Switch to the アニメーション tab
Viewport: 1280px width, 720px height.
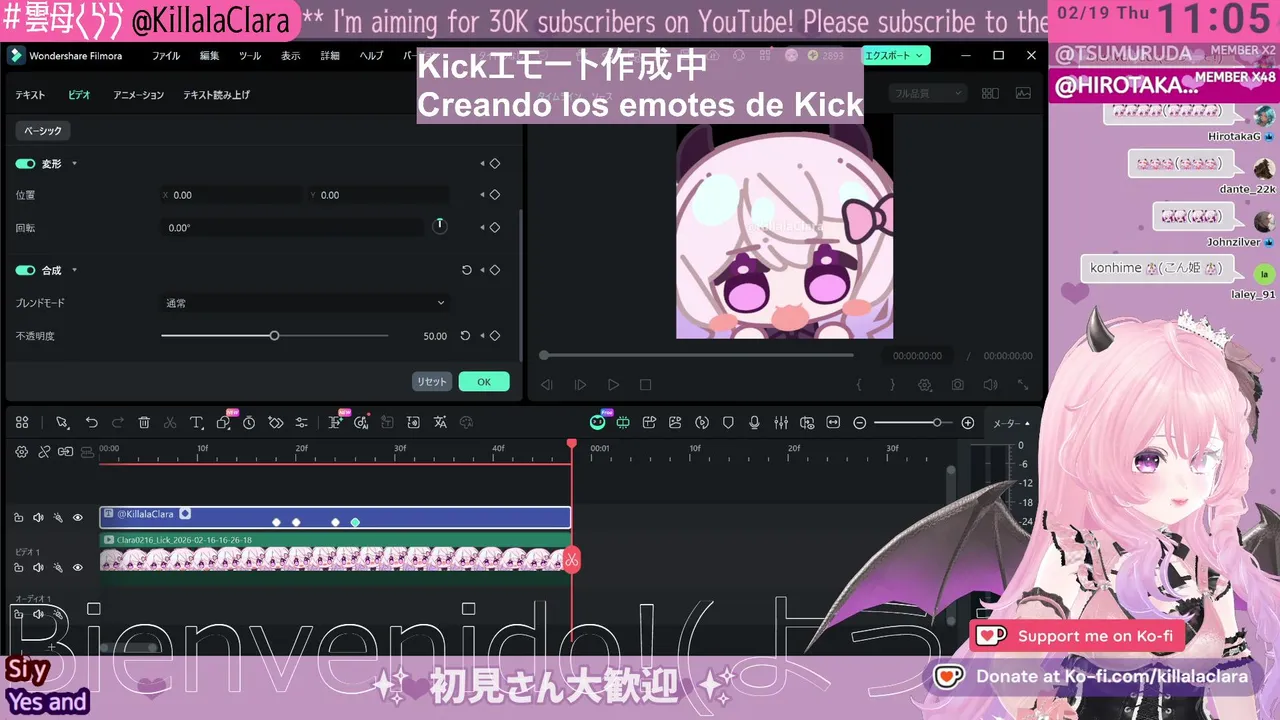click(x=138, y=95)
